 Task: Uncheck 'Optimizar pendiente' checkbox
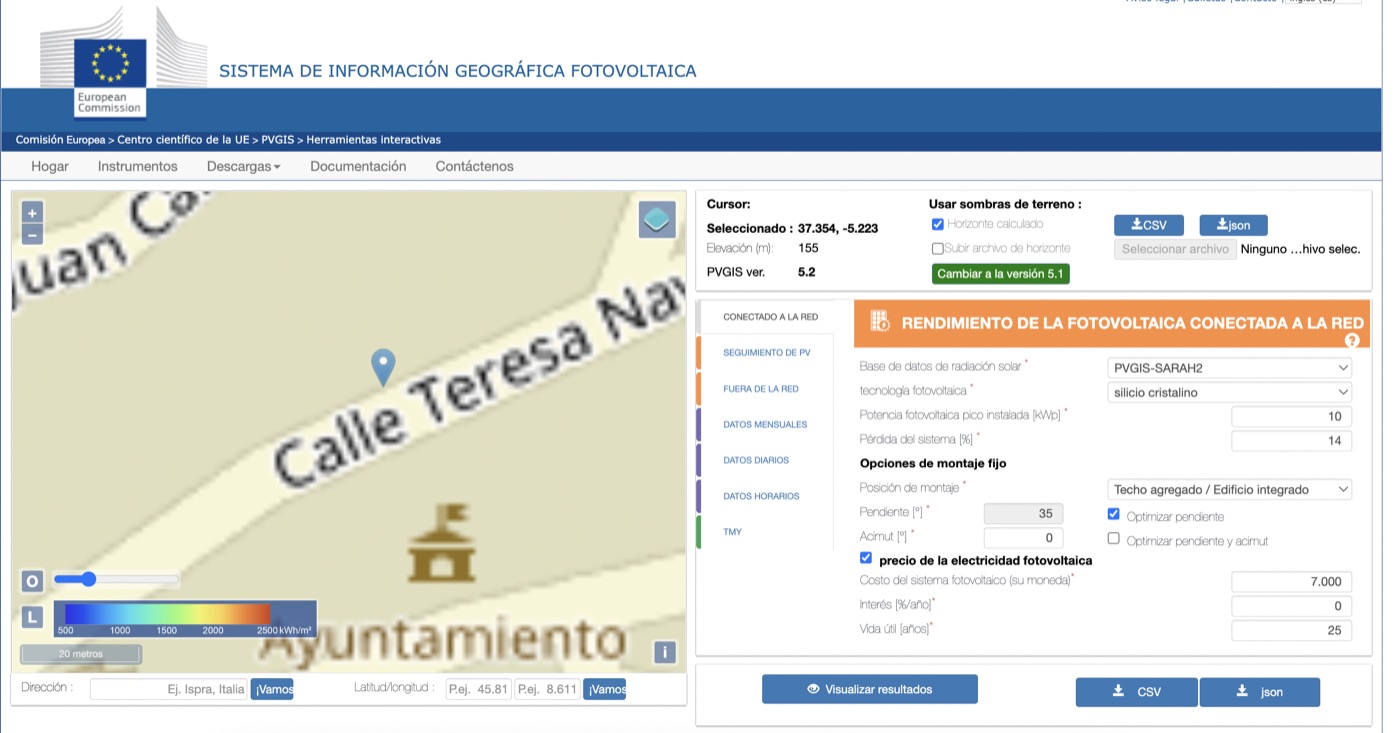(1114, 515)
